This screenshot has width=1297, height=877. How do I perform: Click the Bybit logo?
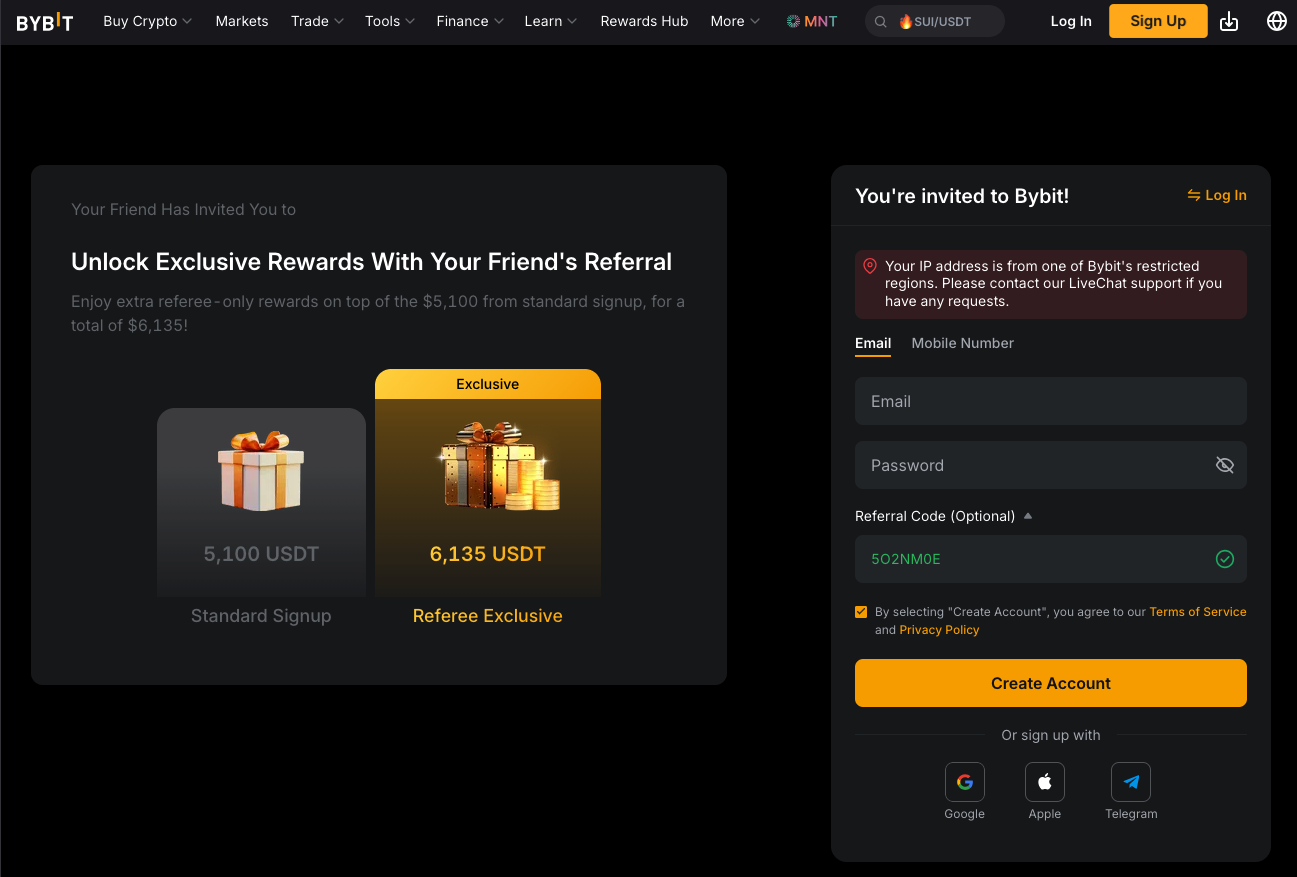[44, 20]
